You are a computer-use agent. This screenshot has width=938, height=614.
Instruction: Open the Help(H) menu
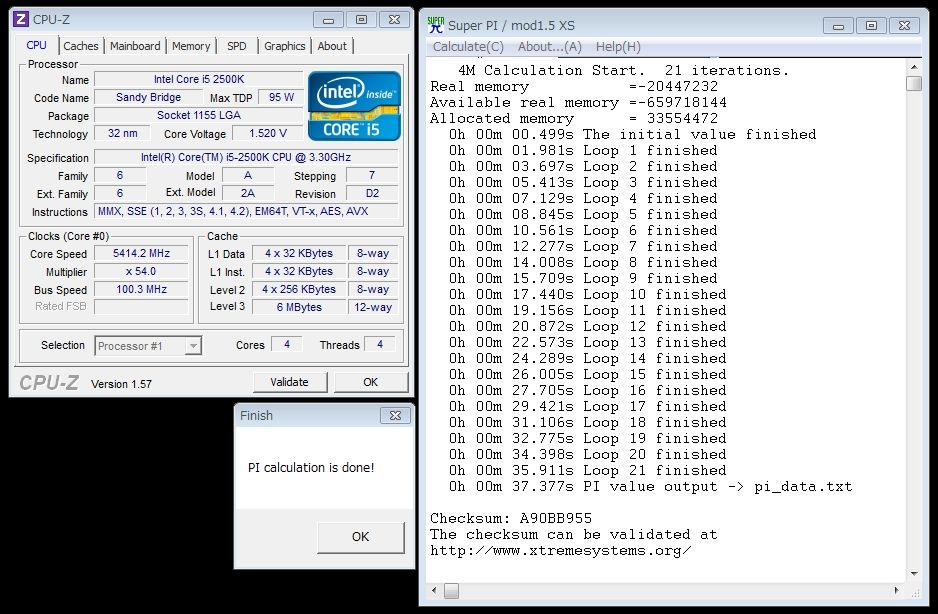(x=618, y=47)
